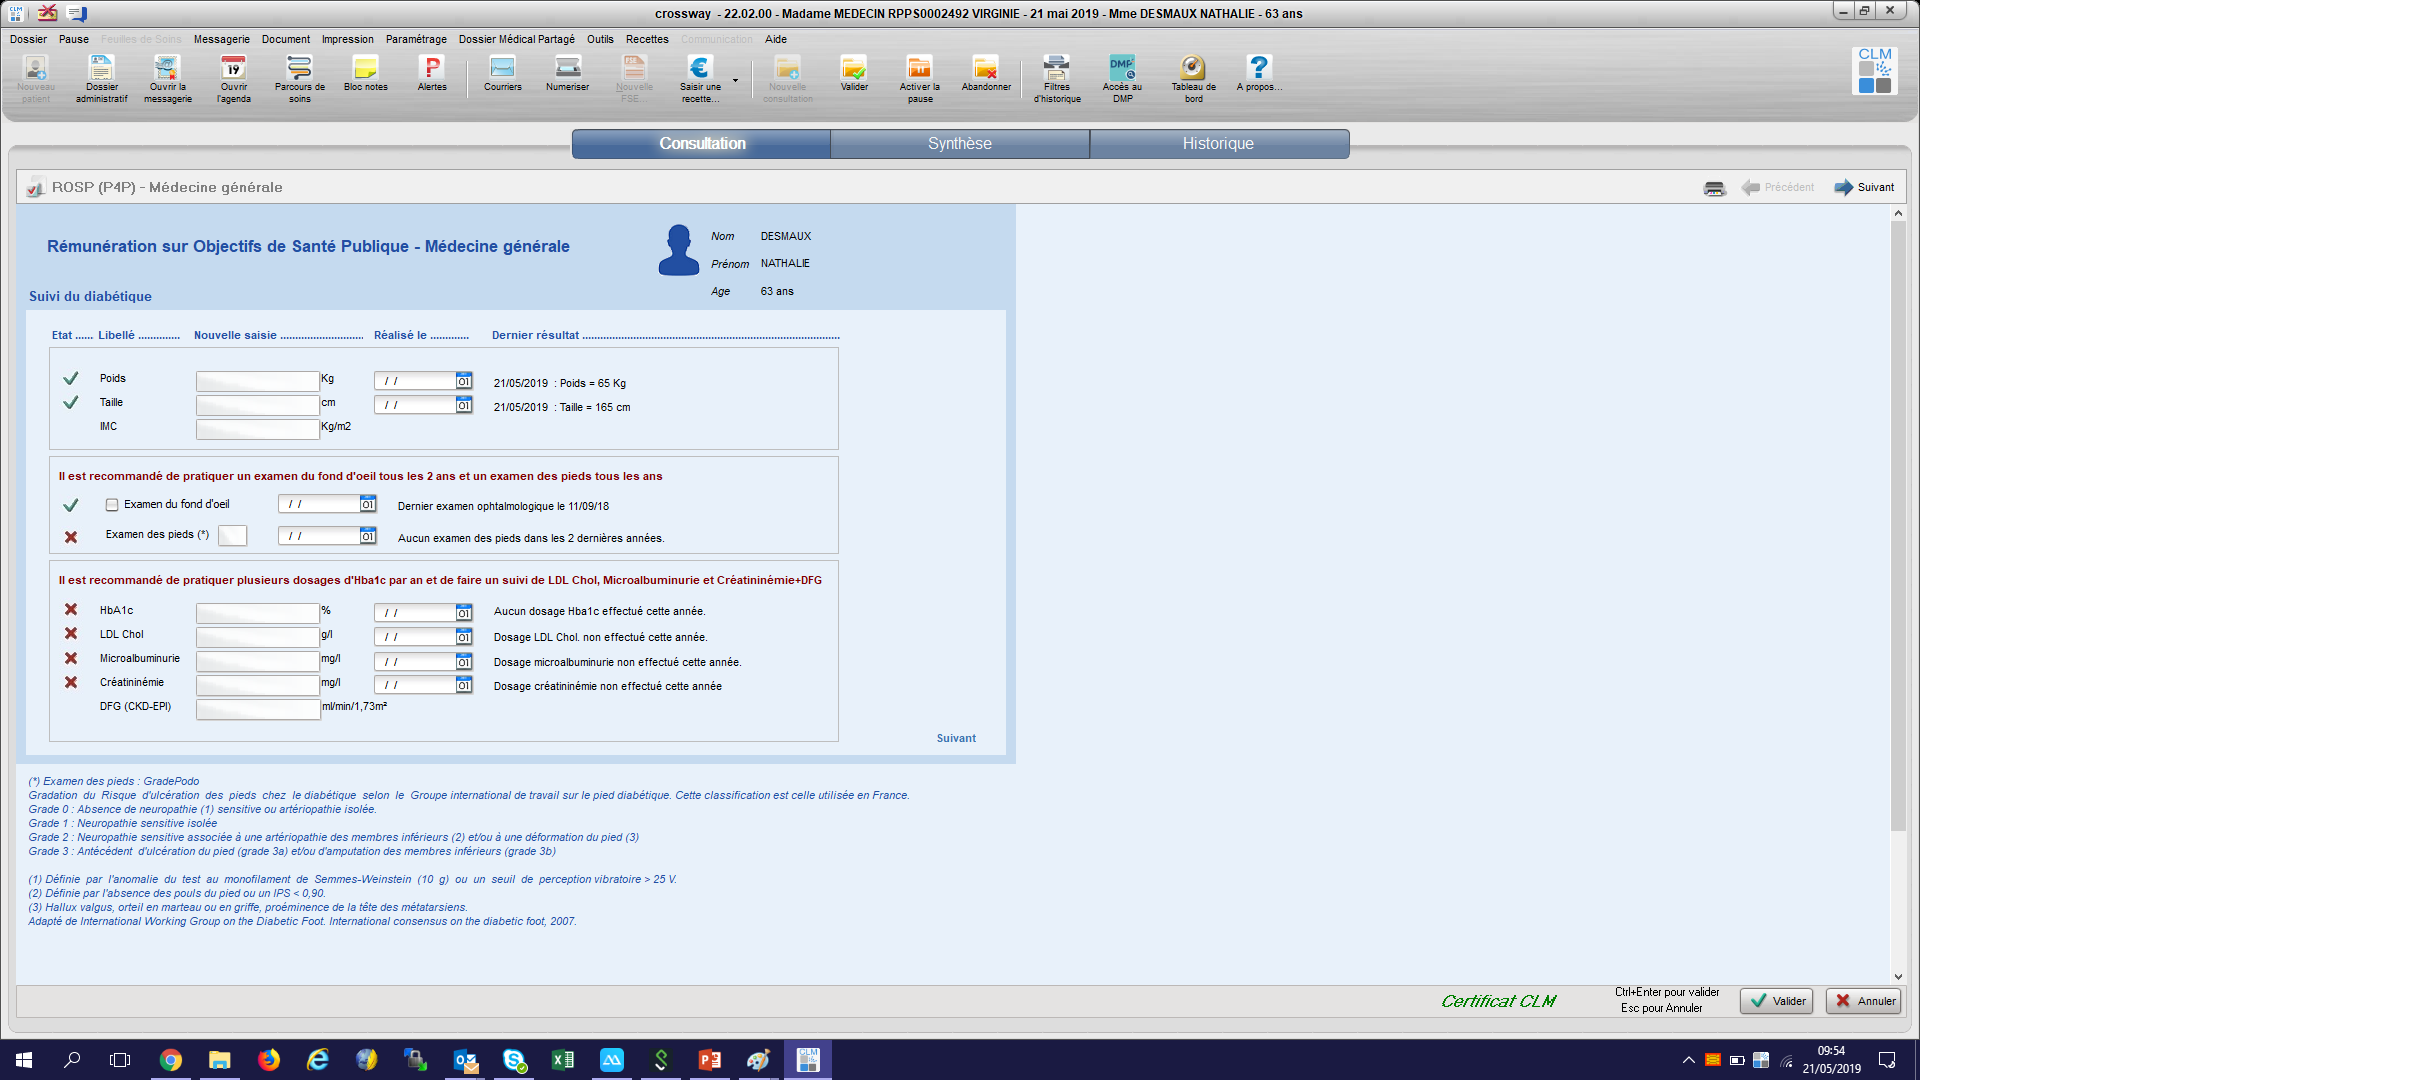Open Excel from the Windows taskbar
The height and width of the screenshot is (1090, 2416).
pyautogui.click(x=563, y=1060)
